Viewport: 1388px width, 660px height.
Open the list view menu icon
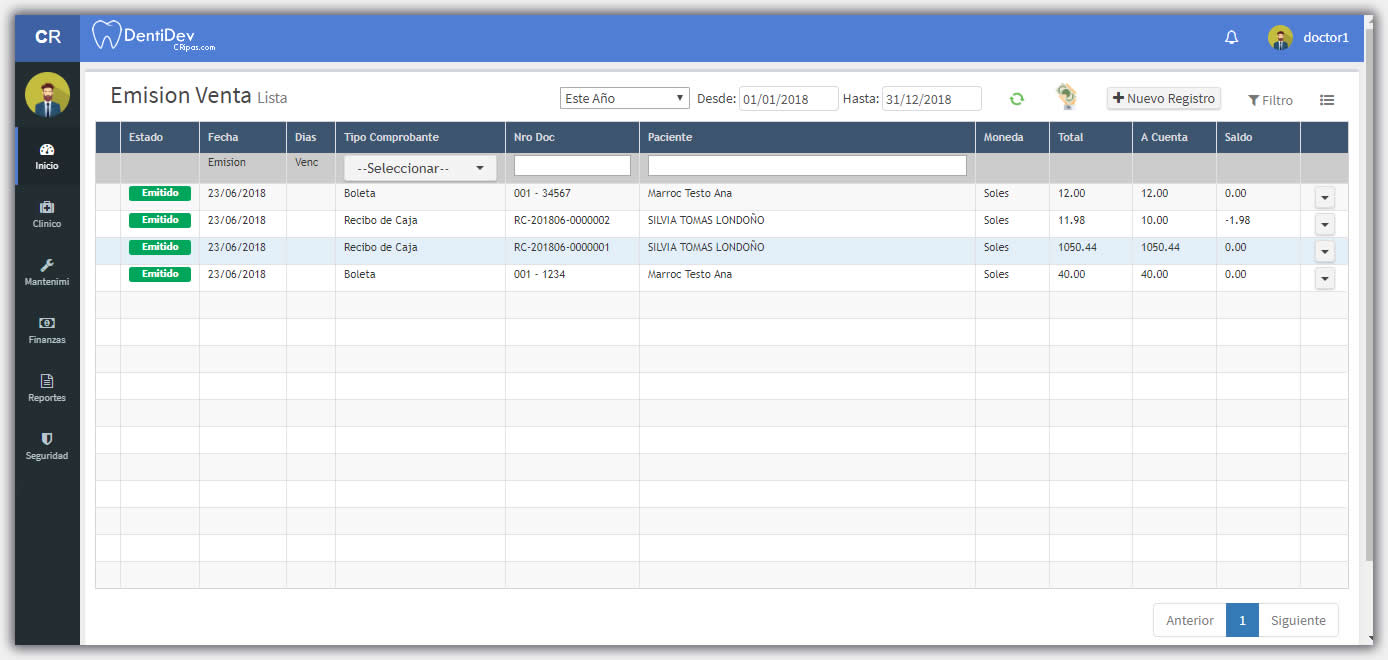(x=1327, y=100)
